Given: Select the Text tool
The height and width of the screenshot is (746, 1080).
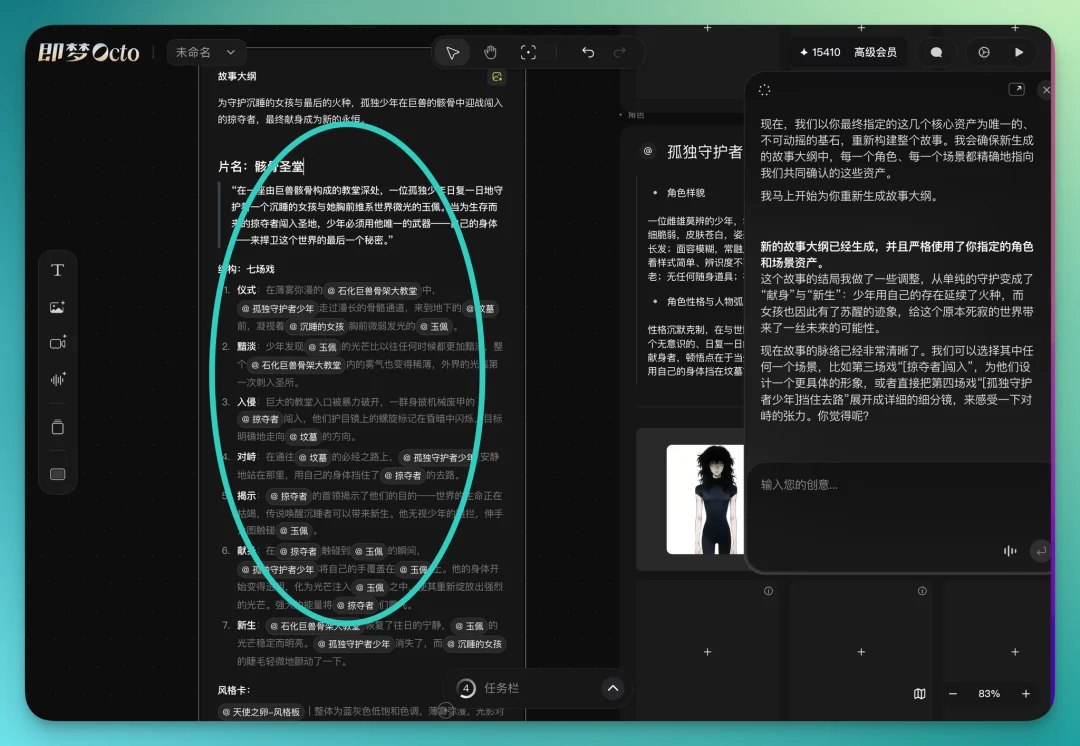Looking at the screenshot, I should coord(57,269).
